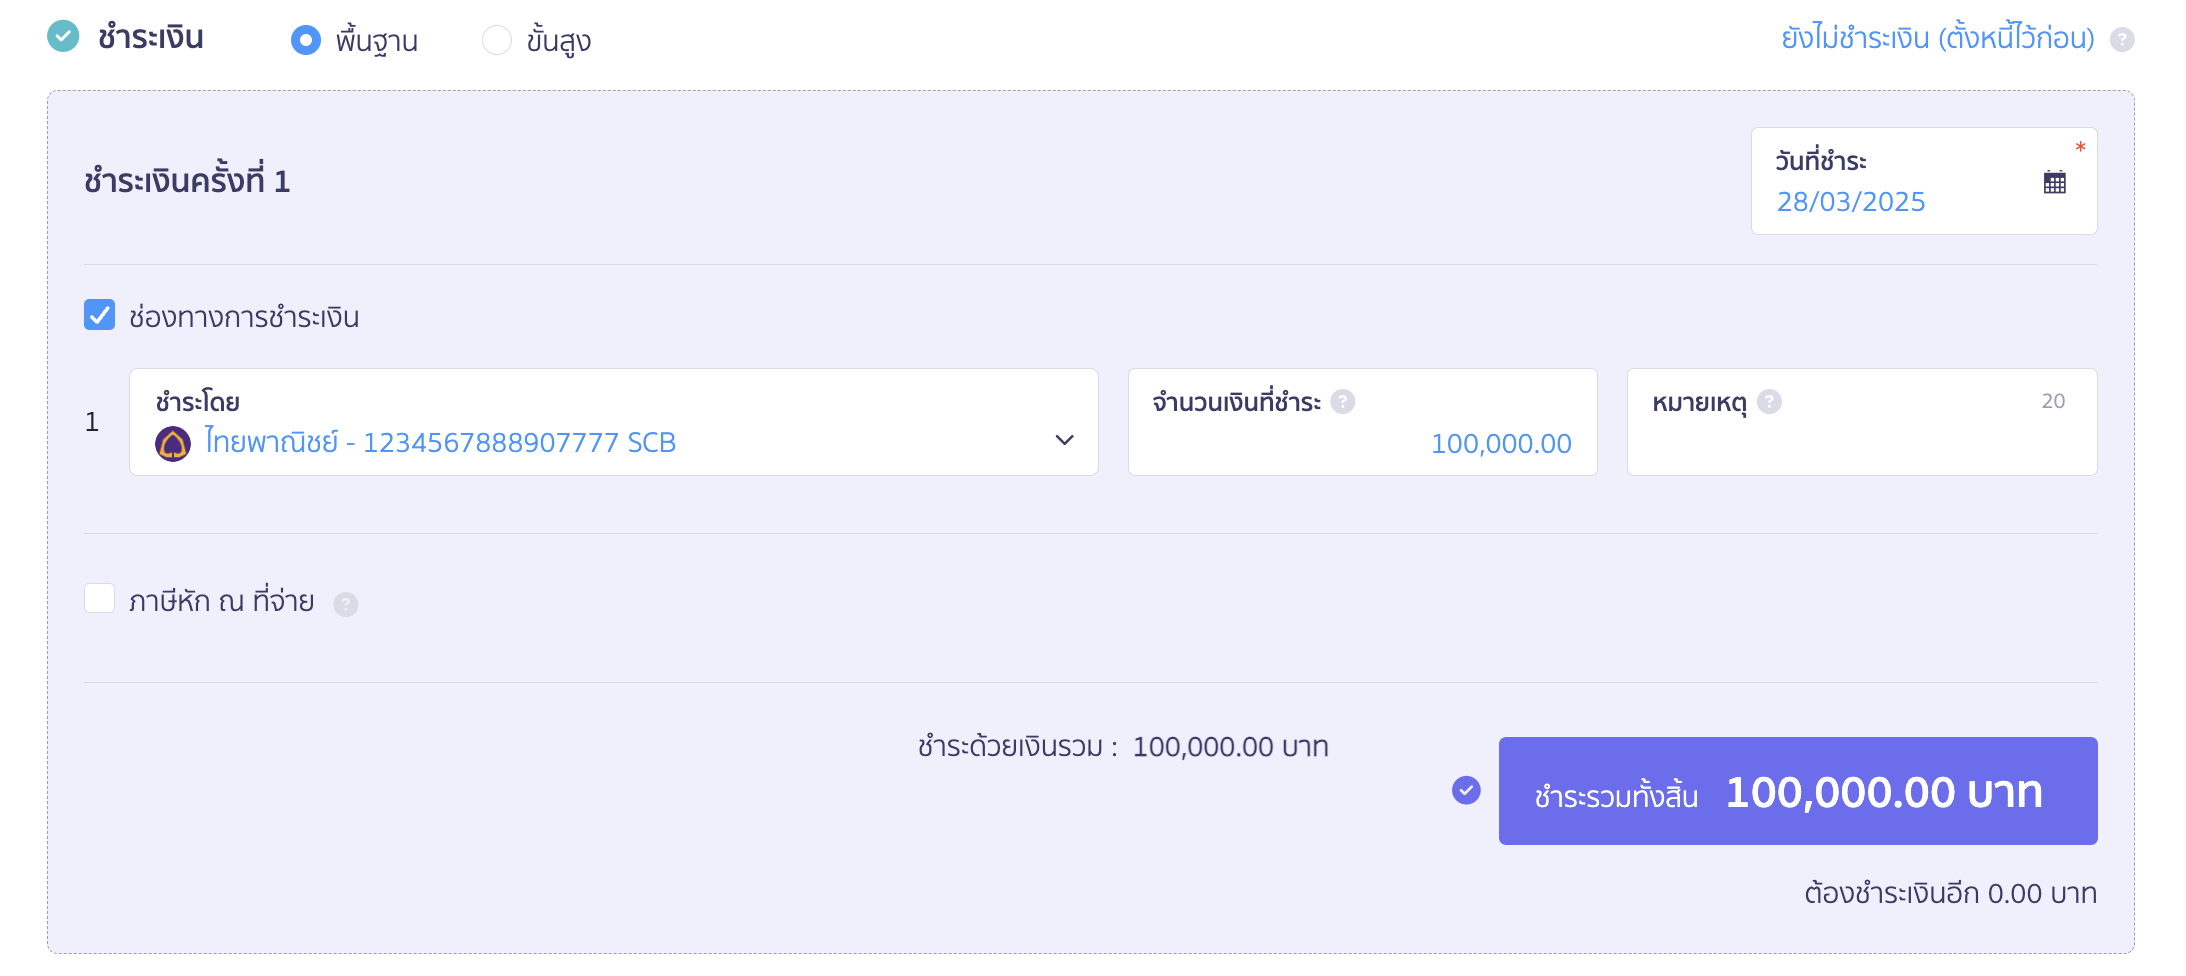Click the chevron arrow in ชำระโดย field
The height and width of the screenshot is (976, 2186).
coord(1064,440)
